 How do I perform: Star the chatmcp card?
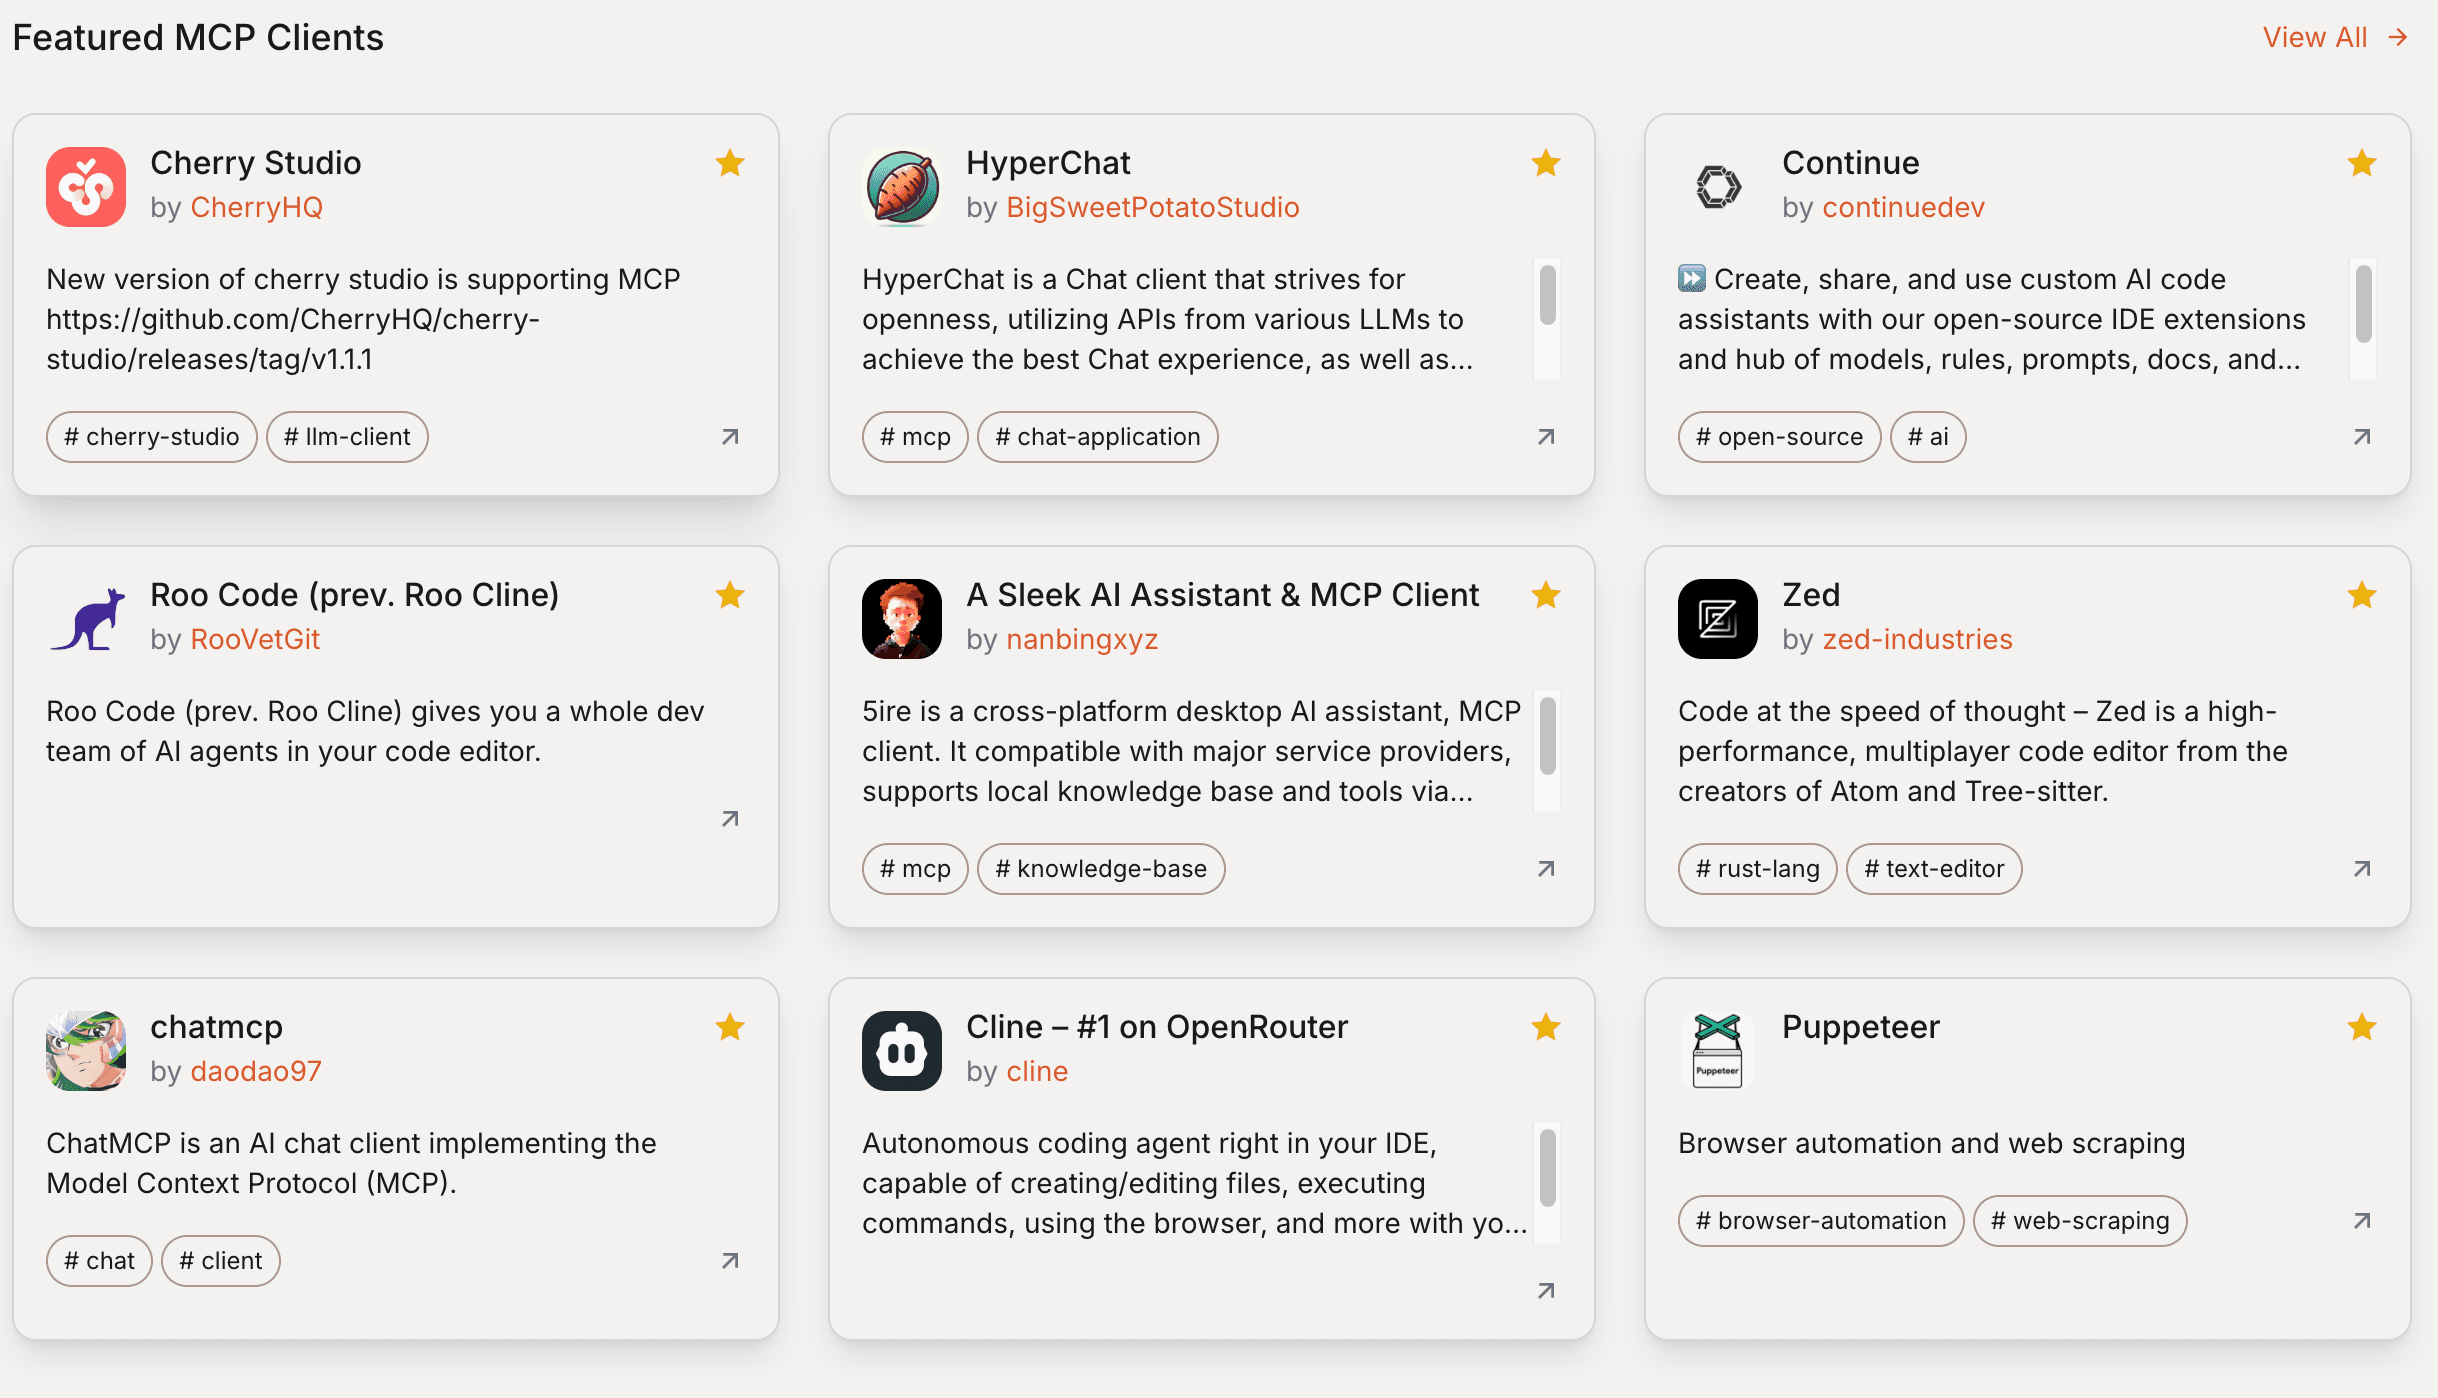coord(730,1027)
